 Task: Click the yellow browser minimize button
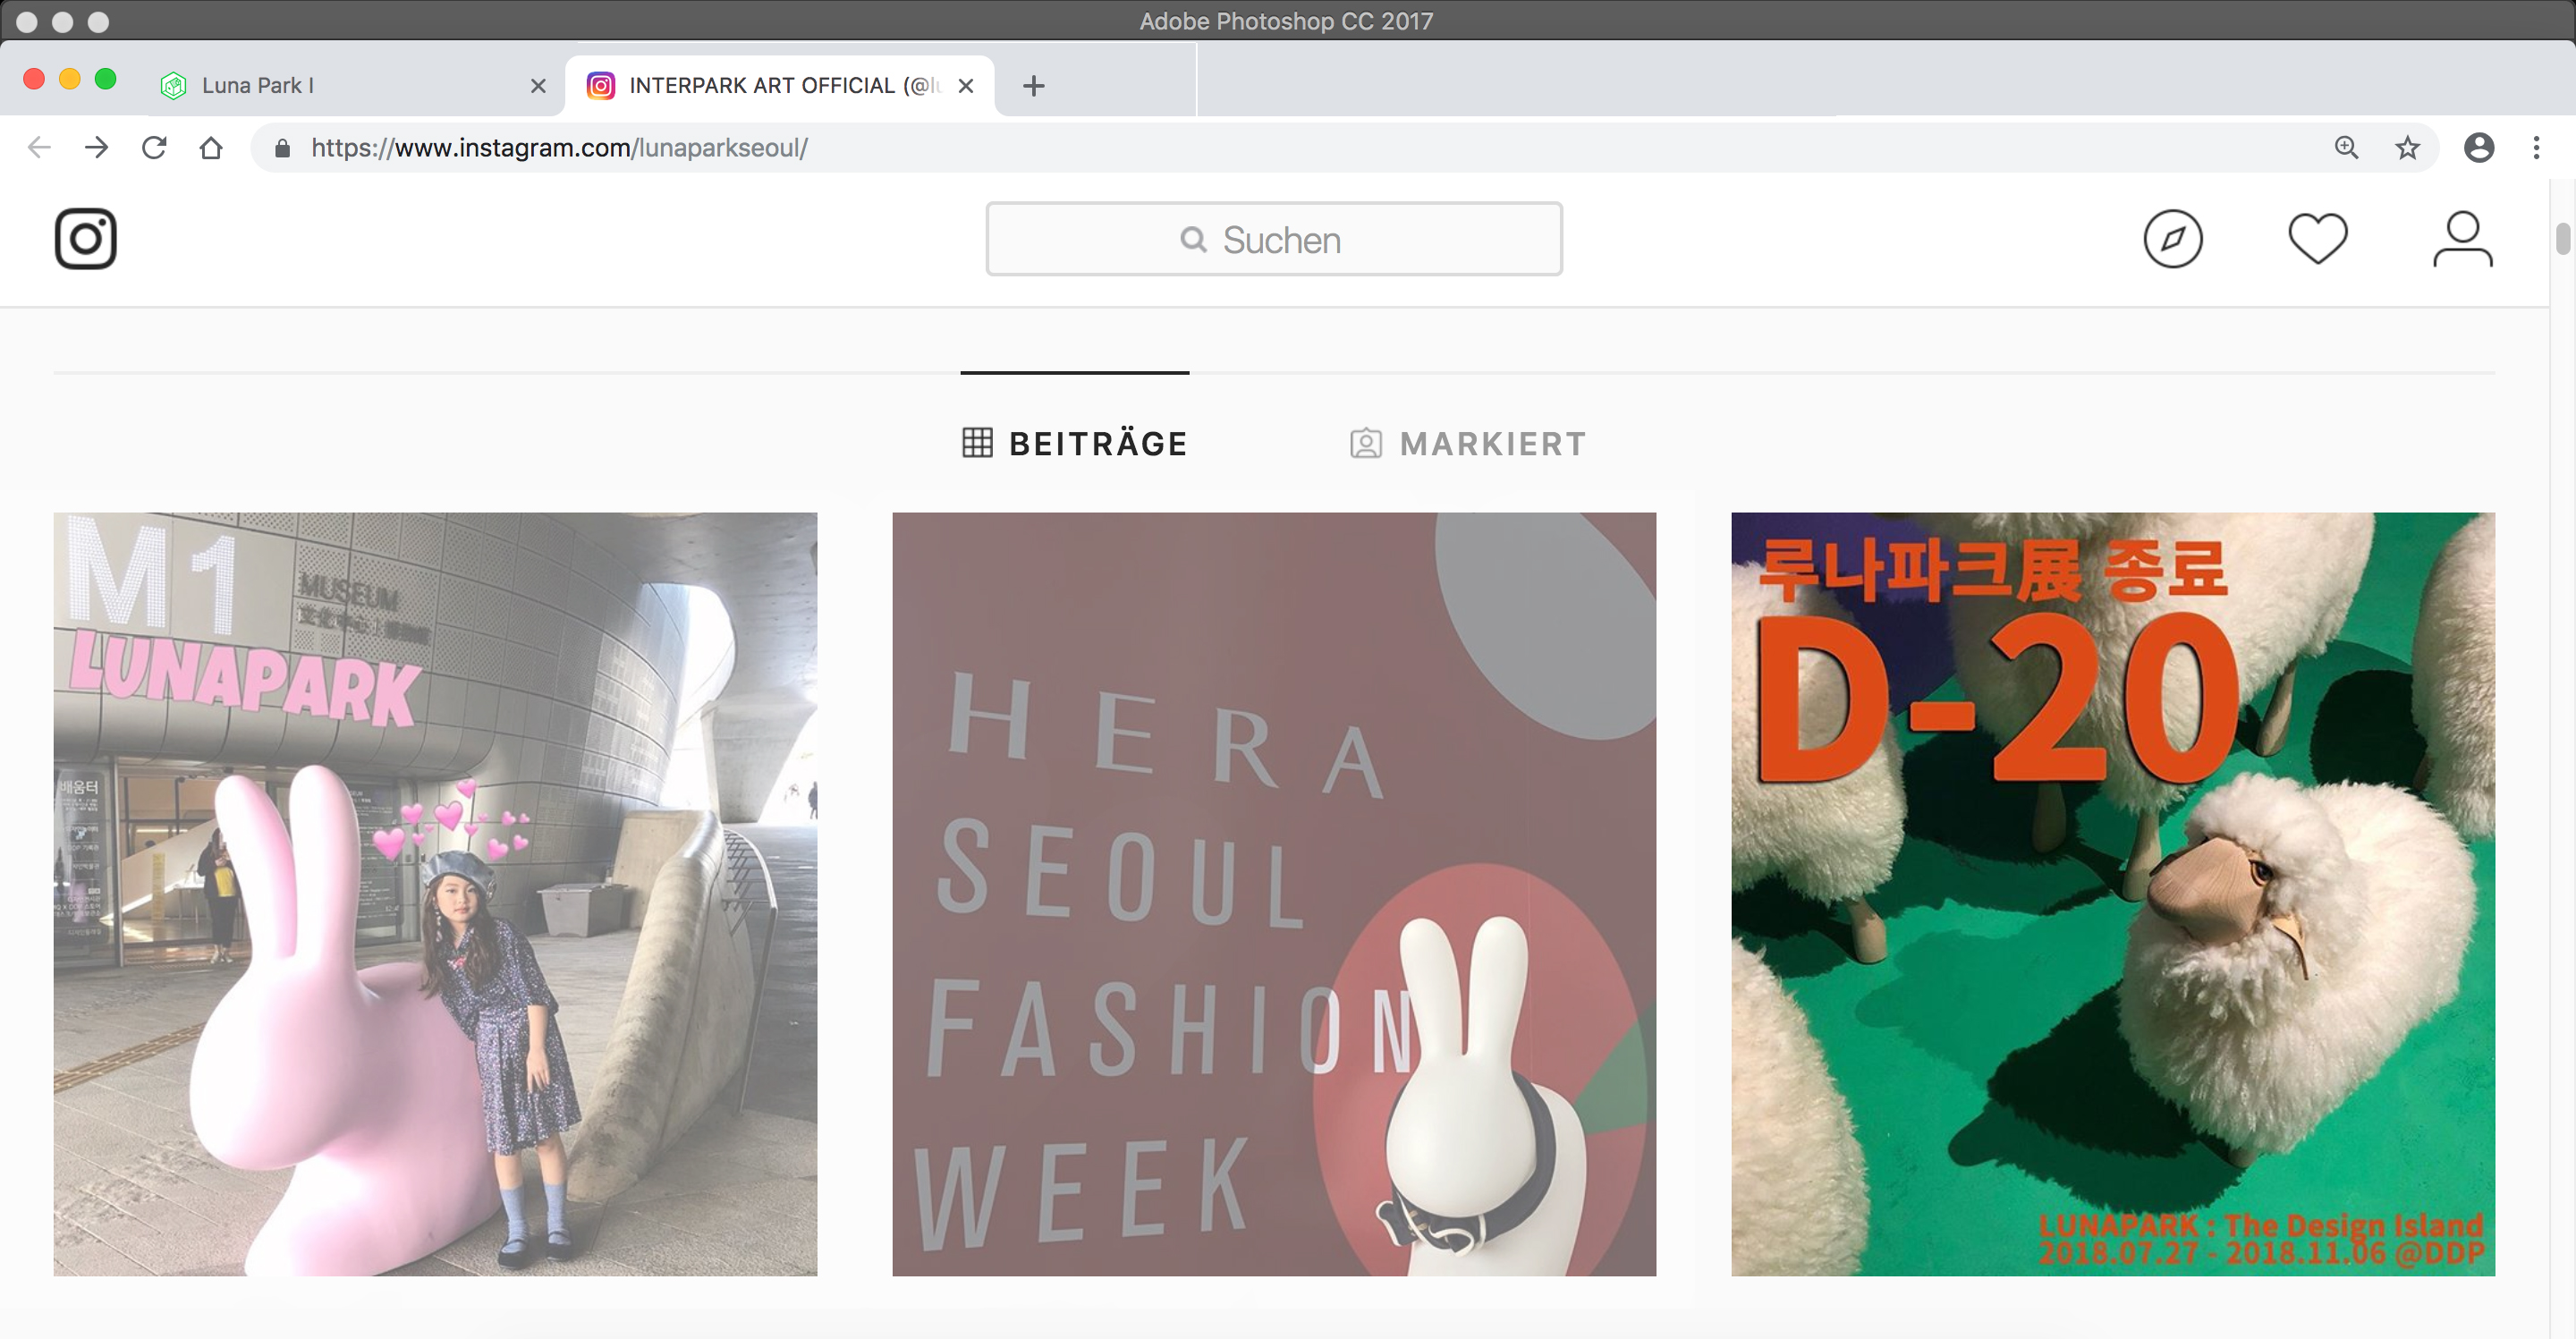(x=70, y=80)
